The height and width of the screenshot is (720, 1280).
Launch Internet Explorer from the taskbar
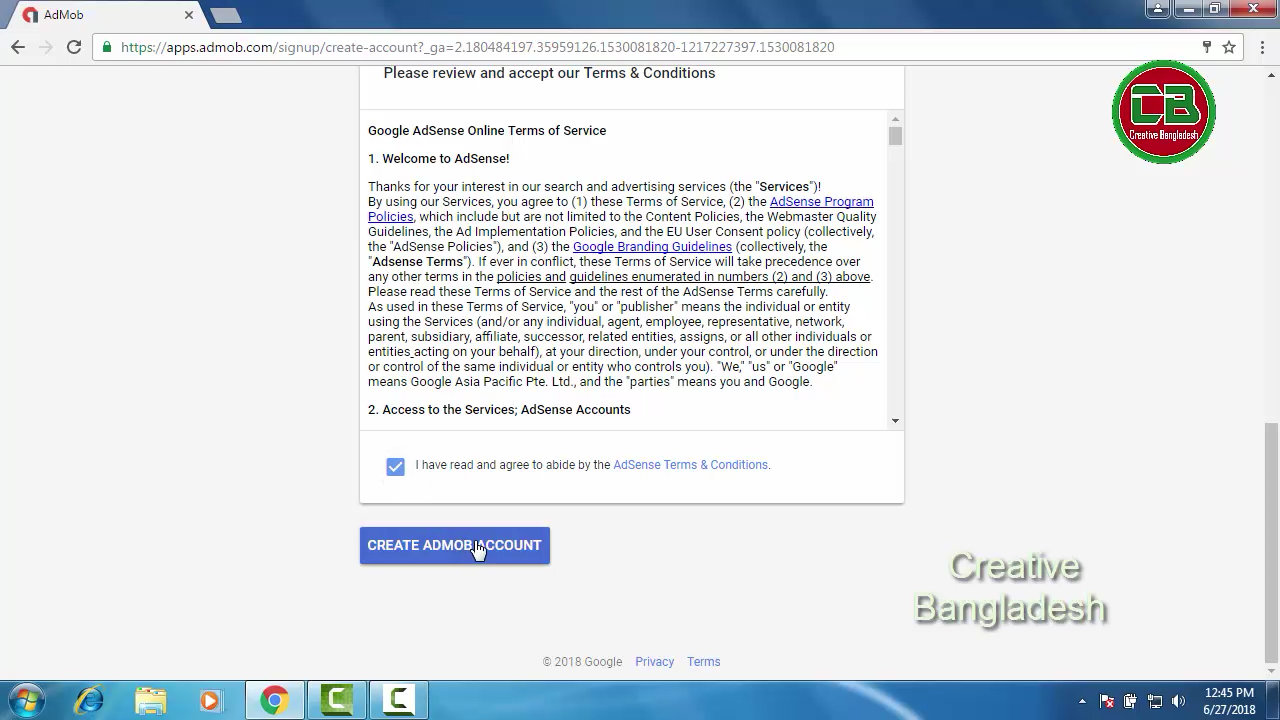pos(89,700)
